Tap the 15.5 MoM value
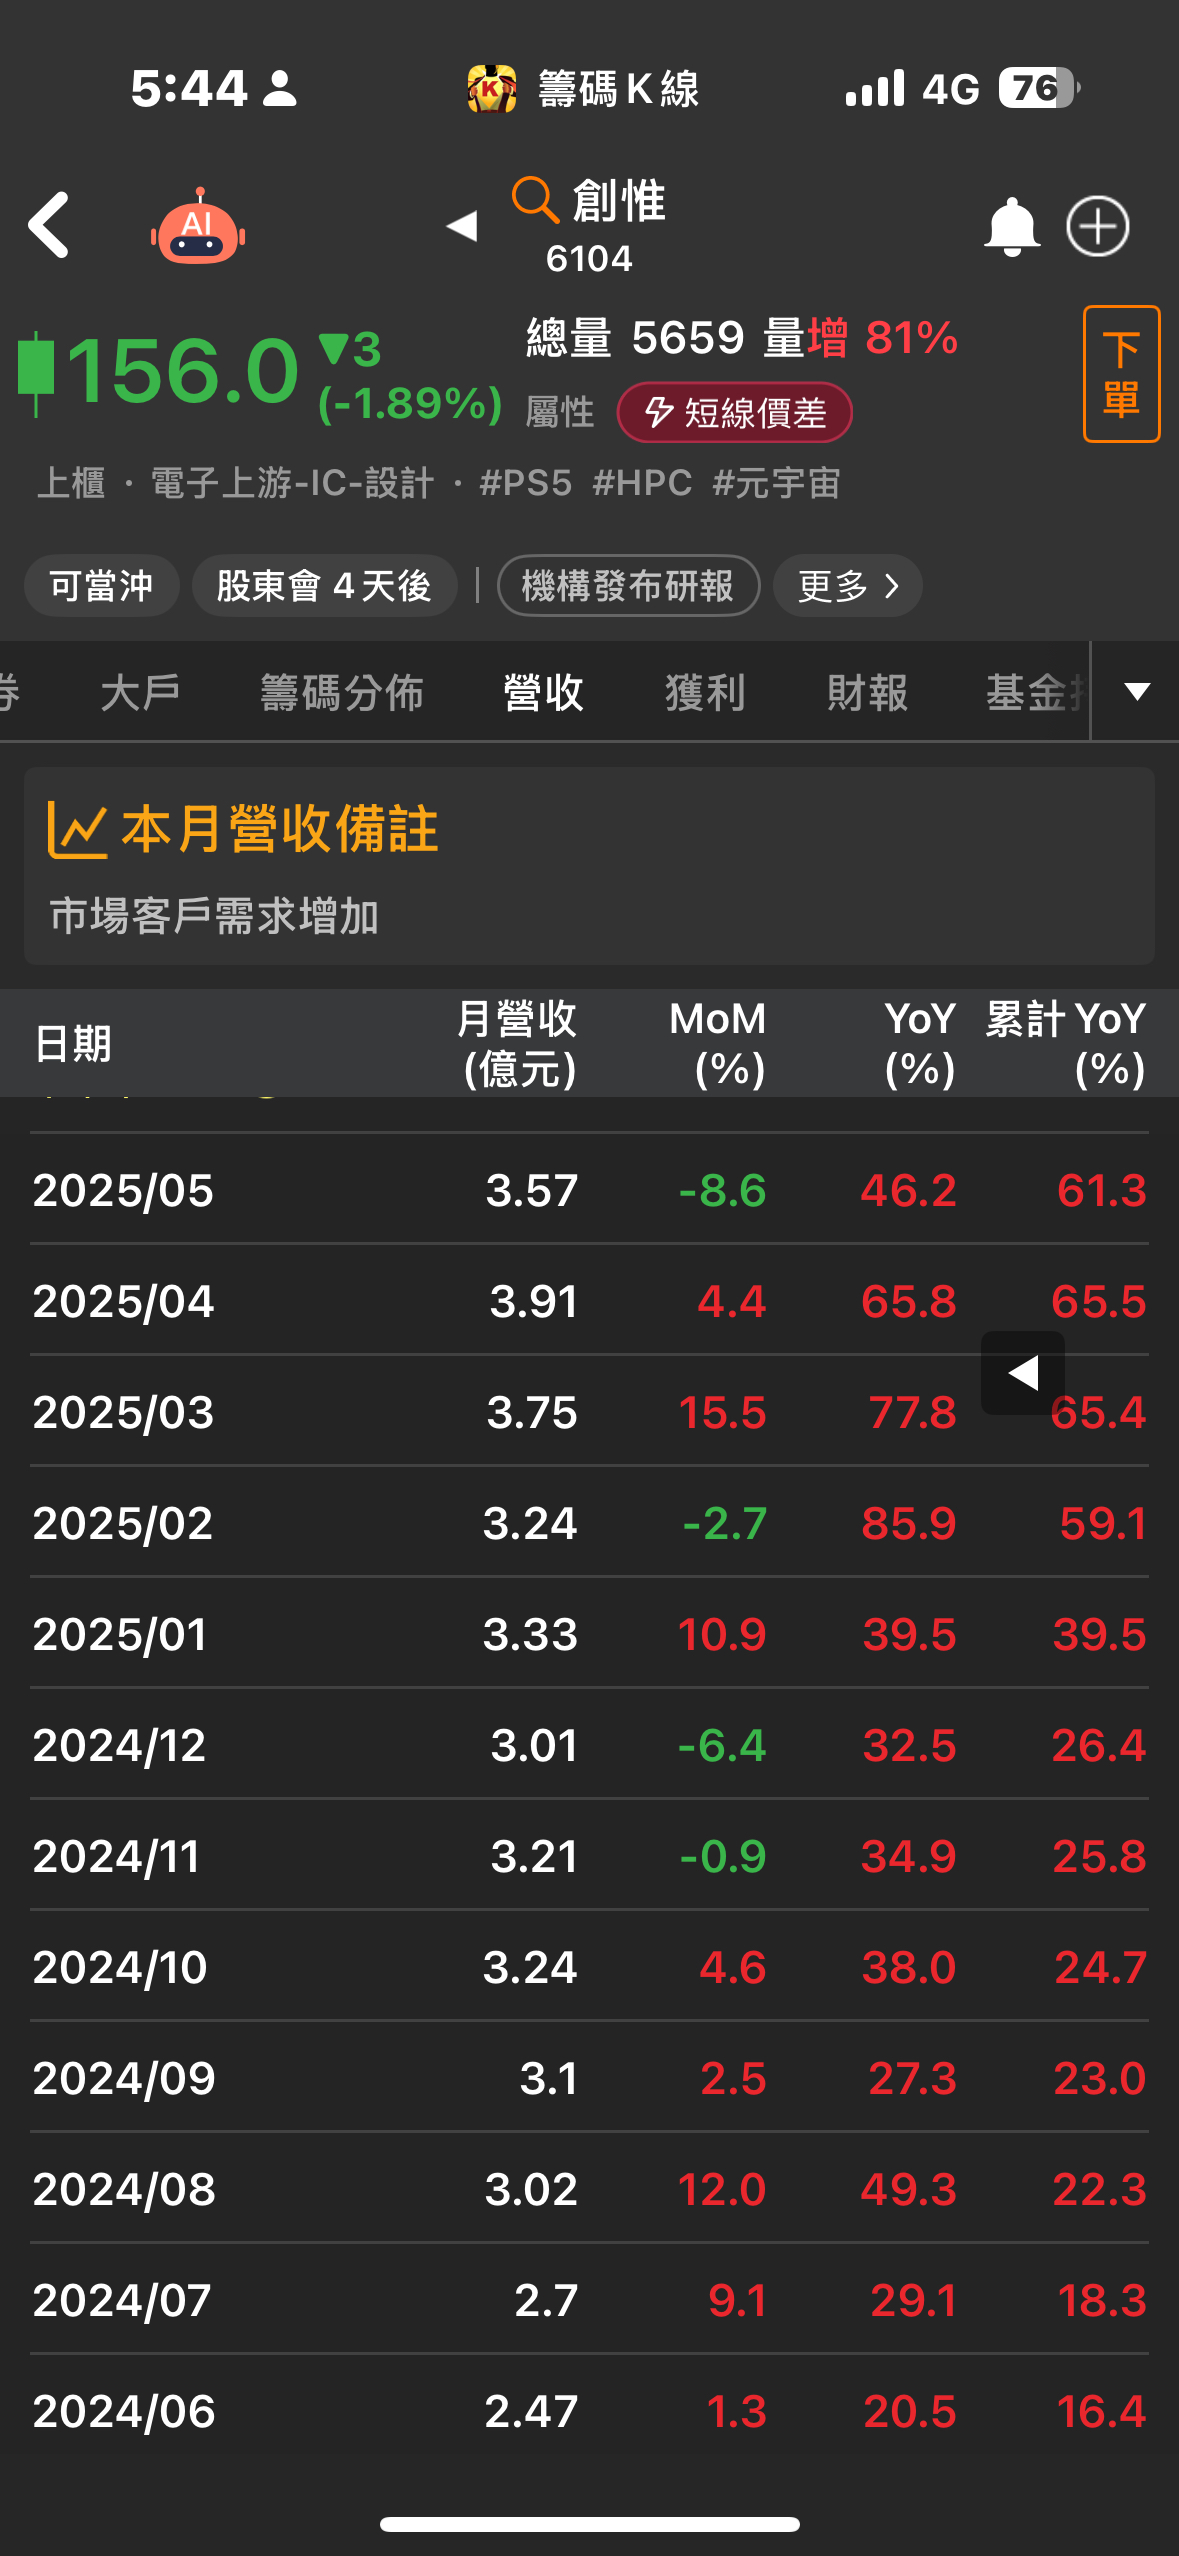1179x2556 pixels. (x=722, y=1412)
